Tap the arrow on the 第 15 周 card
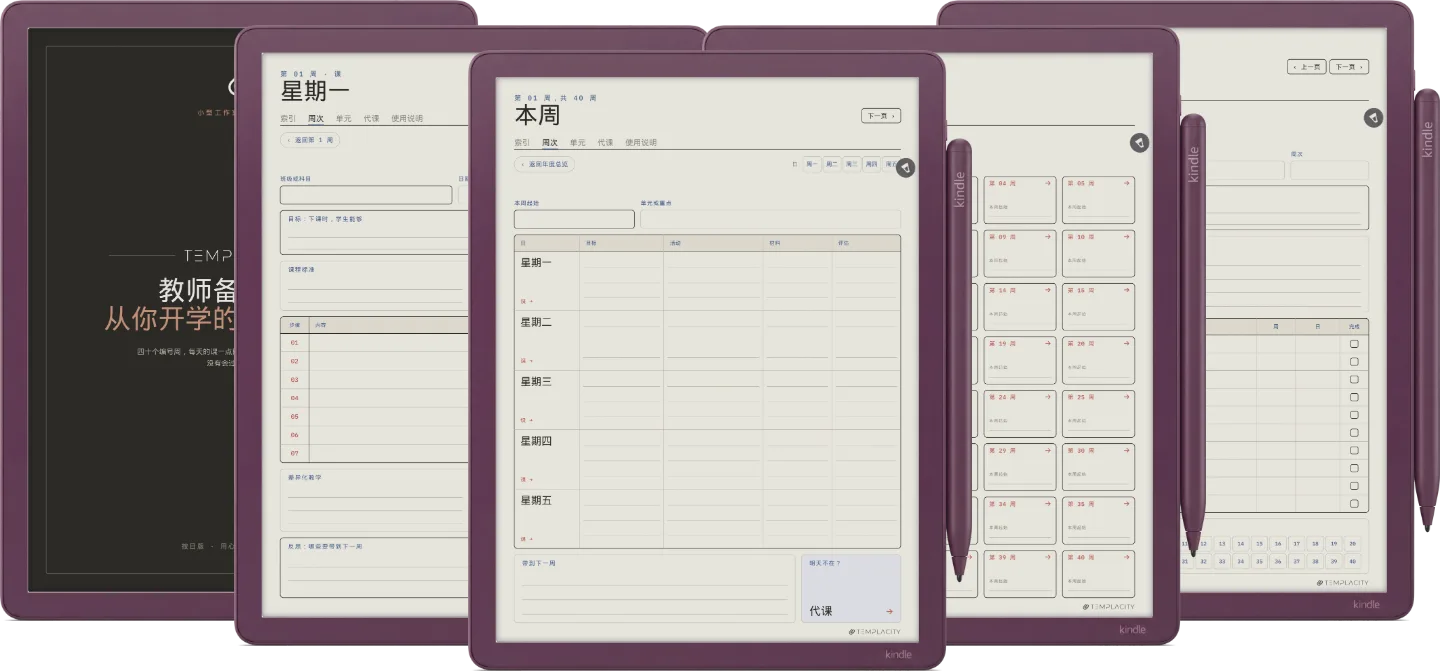The image size is (1440, 671). pos(1126,290)
